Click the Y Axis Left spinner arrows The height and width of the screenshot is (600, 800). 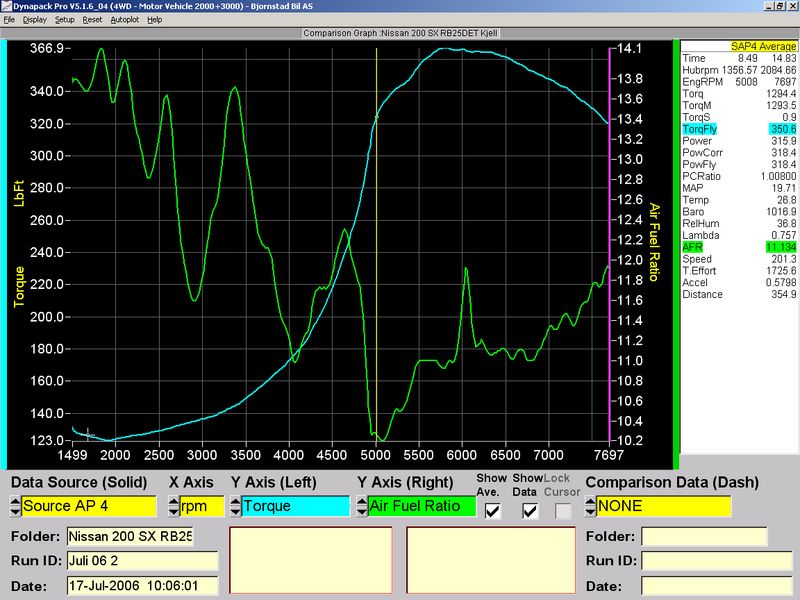pos(235,506)
